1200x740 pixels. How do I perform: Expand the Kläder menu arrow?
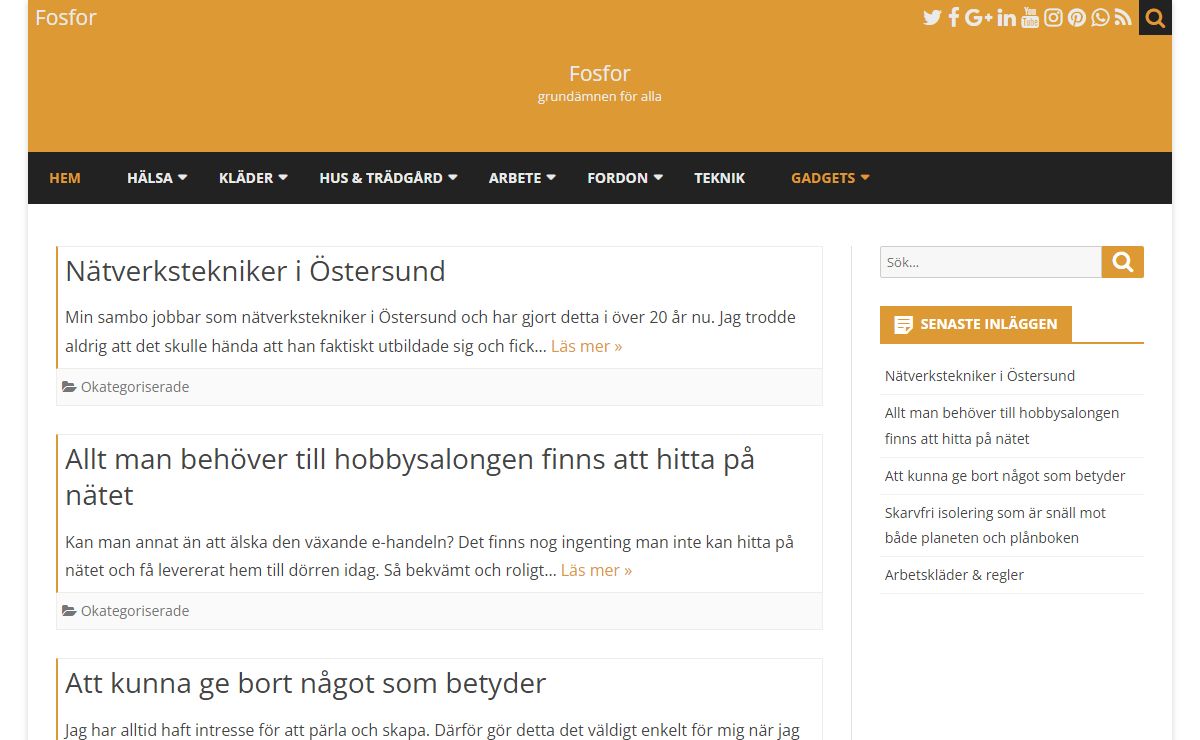283,177
